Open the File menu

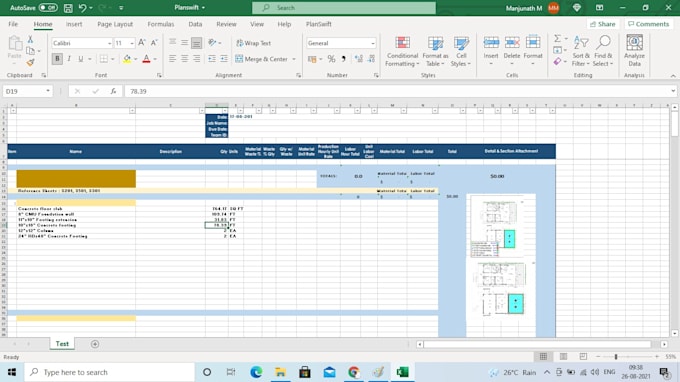click(13, 24)
